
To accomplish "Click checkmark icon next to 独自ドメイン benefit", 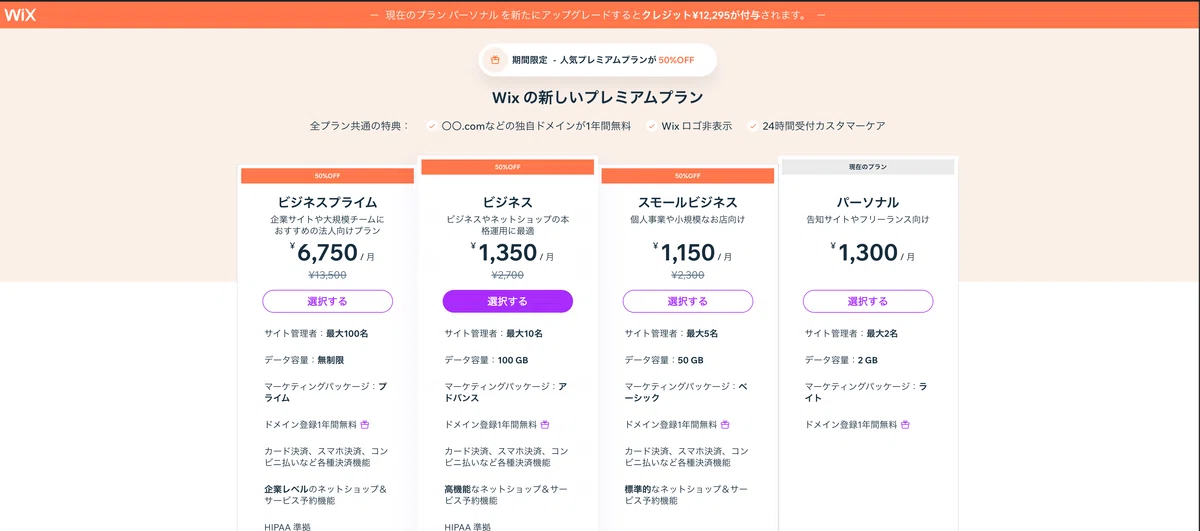I will 431,126.
